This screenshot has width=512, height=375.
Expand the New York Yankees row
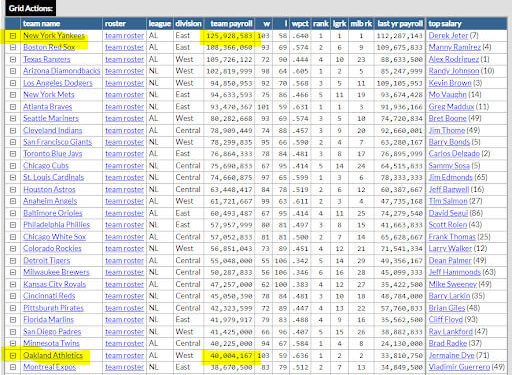click(x=13, y=36)
